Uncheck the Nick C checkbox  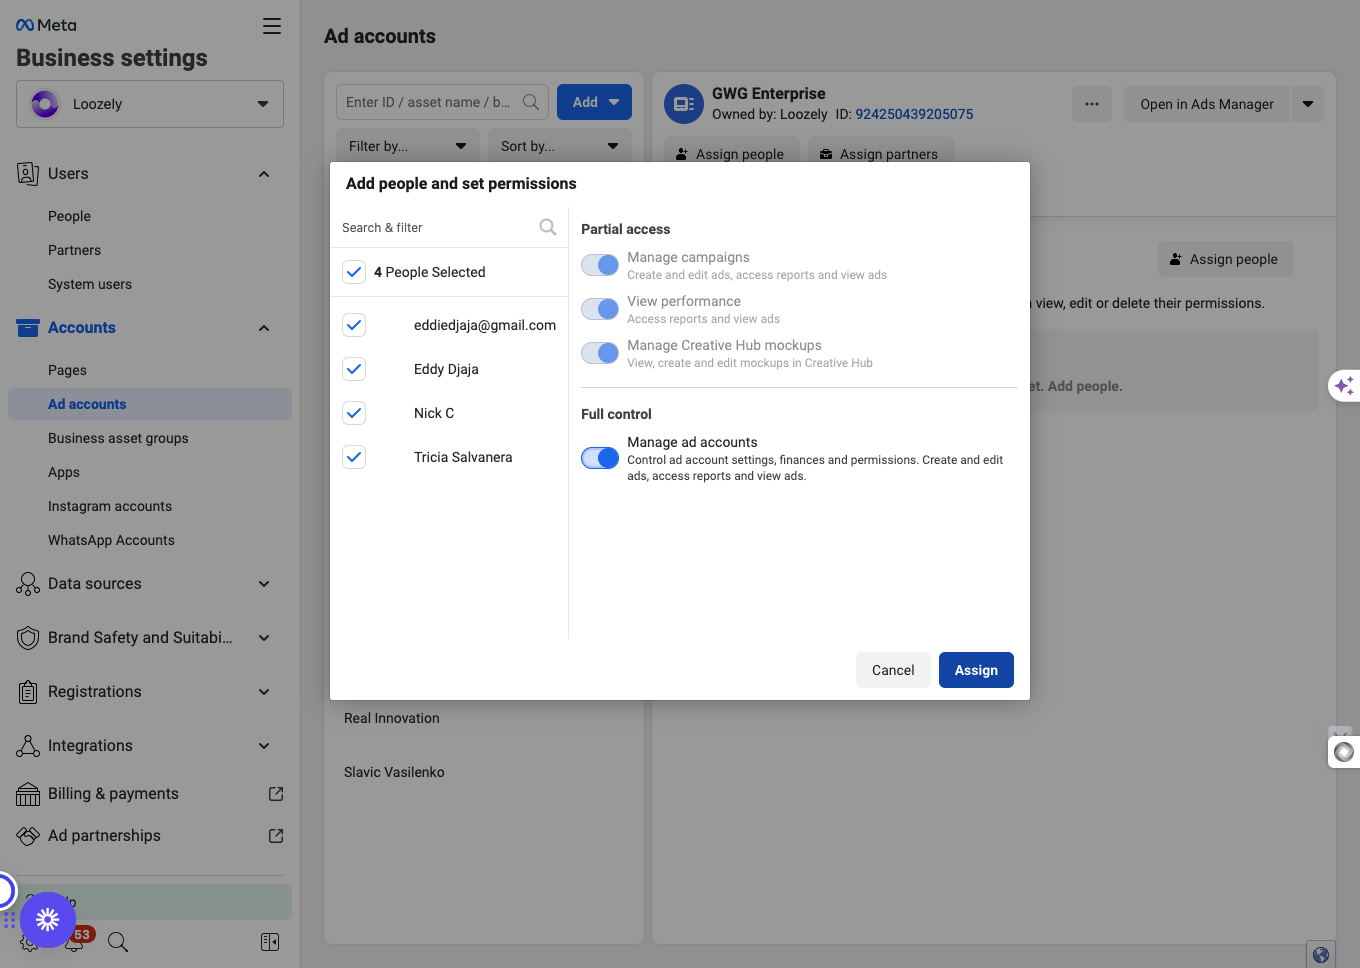pos(354,413)
